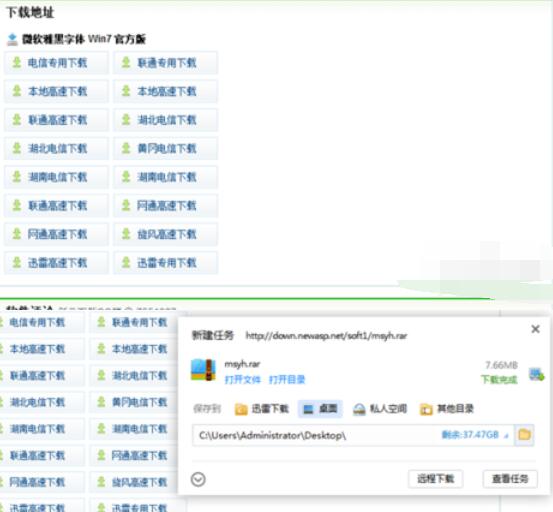Click the green 下载完成 status text

(499, 379)
